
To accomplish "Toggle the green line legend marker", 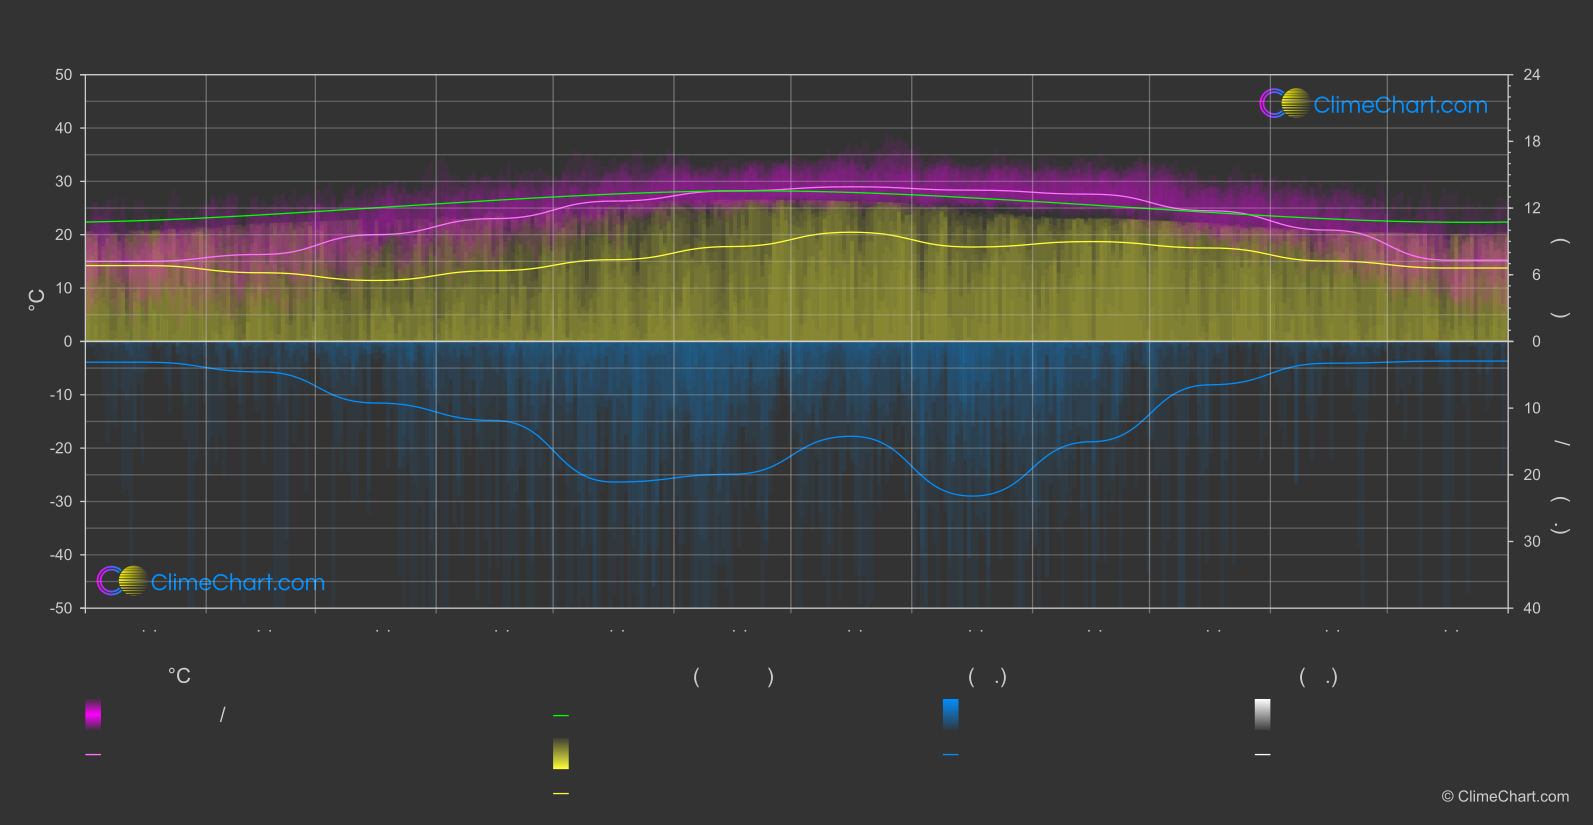I will [561, 716].
